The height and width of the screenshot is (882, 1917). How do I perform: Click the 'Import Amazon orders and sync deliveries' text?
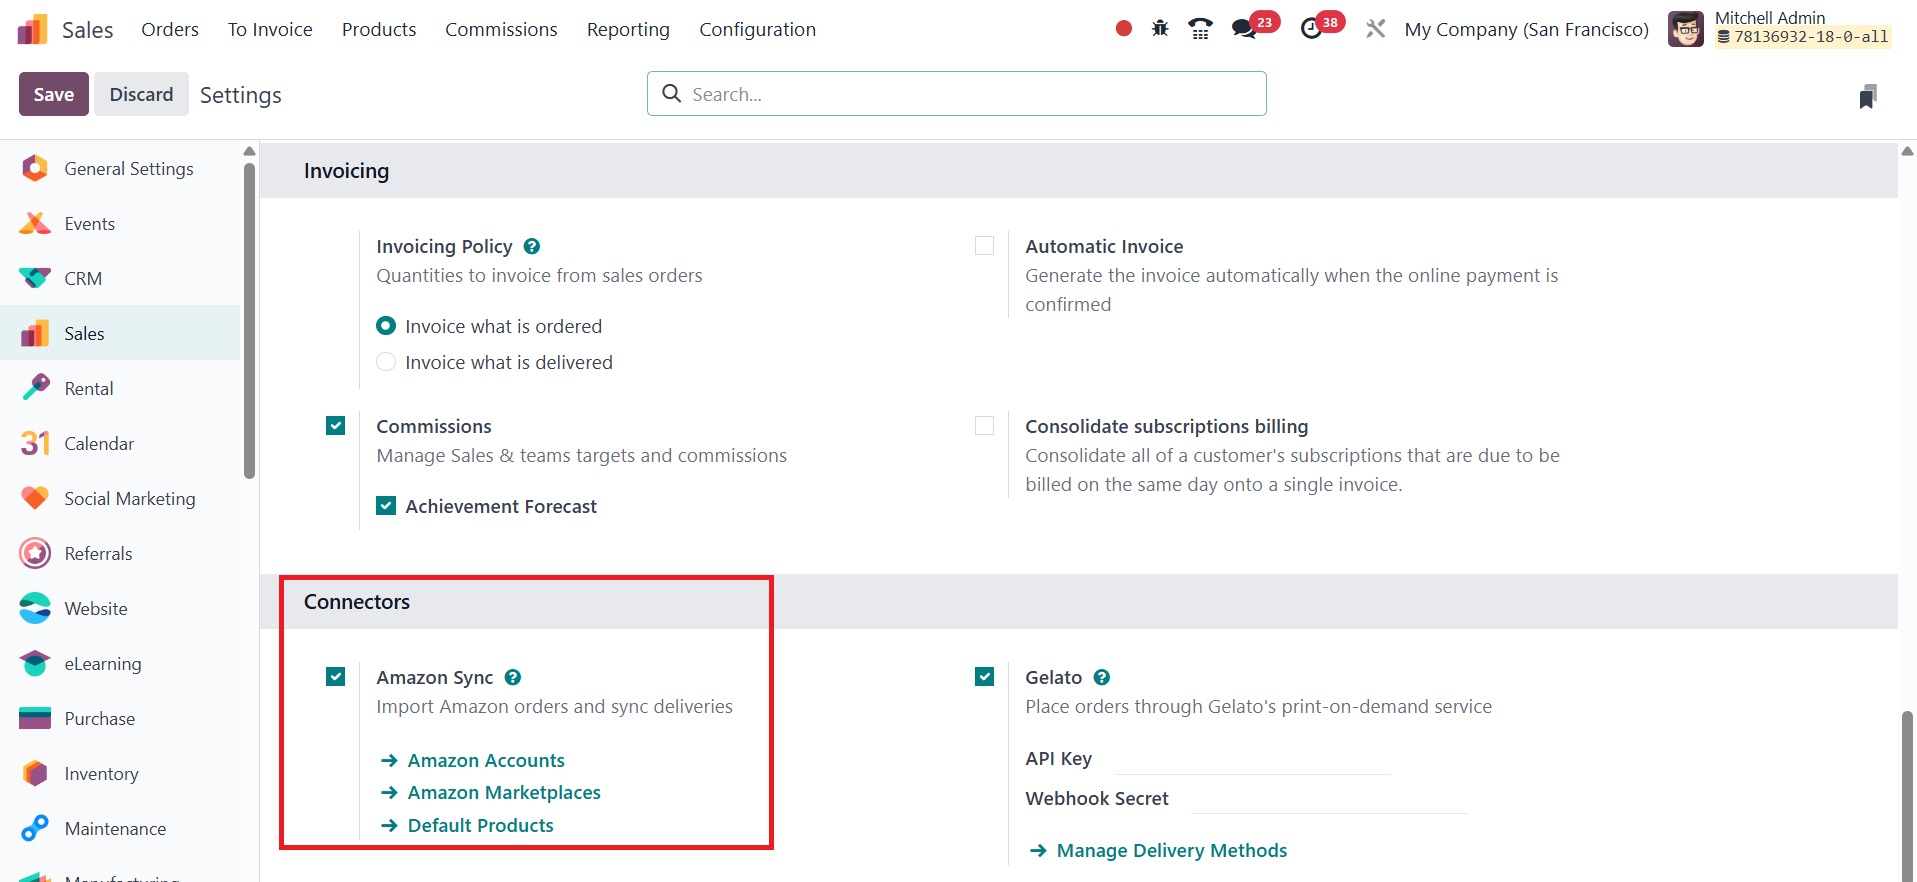[555, 707]
